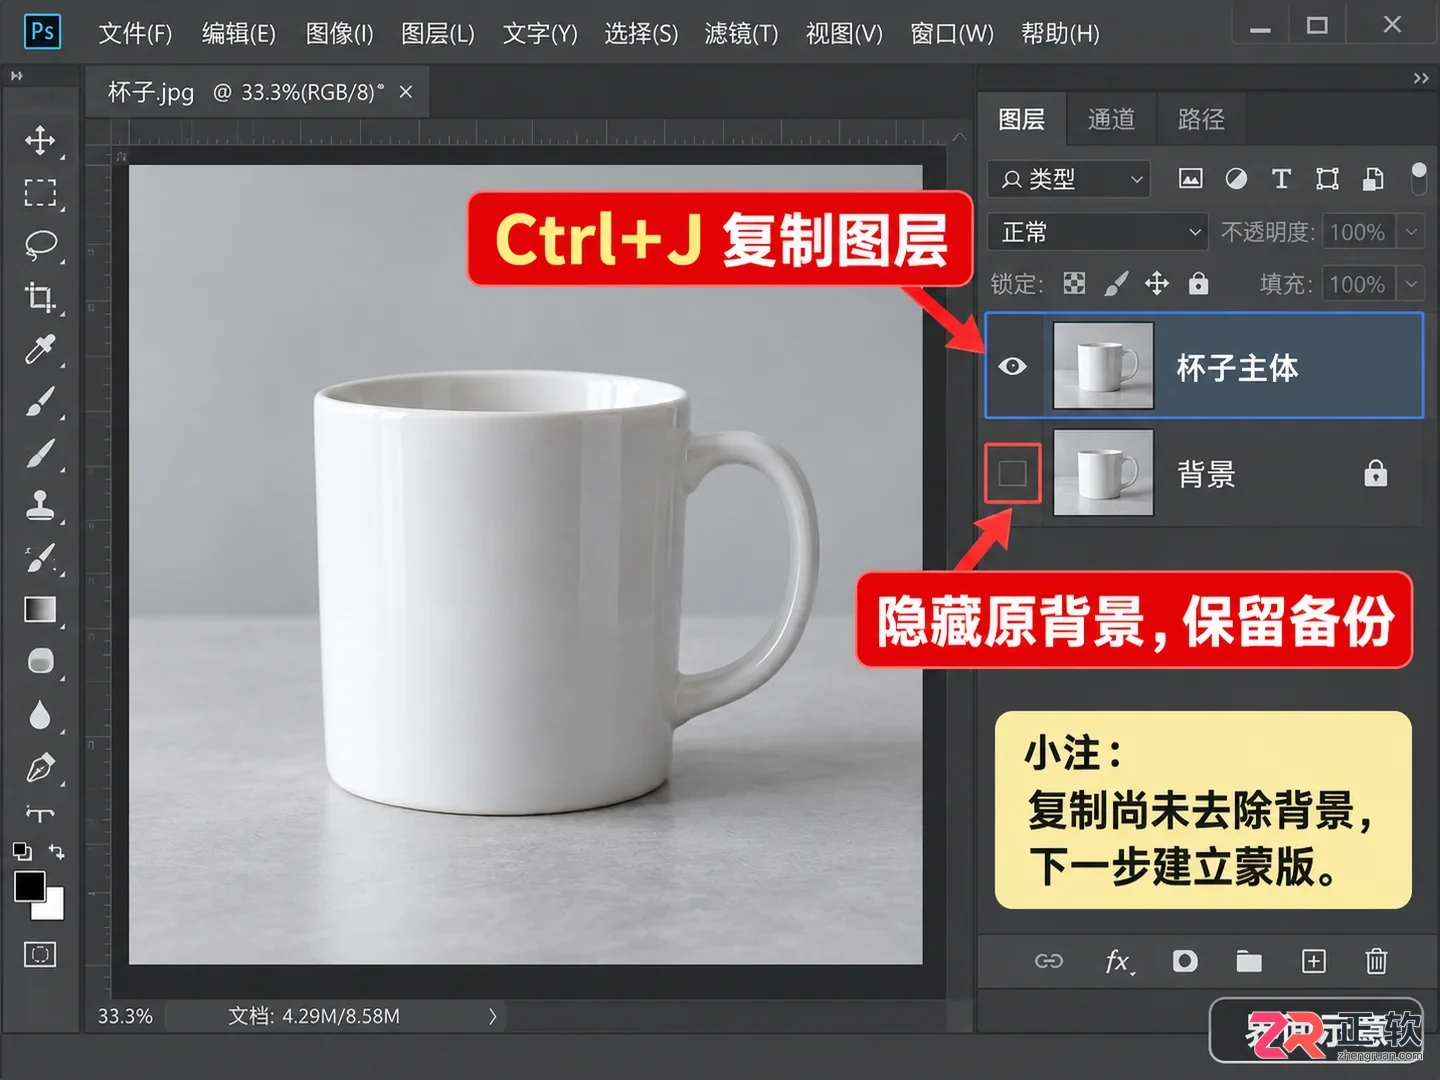The height and width of the screenshot is (1080, 1440).
Task: Add a layer mask
Action: click(x=1185, y=961)
